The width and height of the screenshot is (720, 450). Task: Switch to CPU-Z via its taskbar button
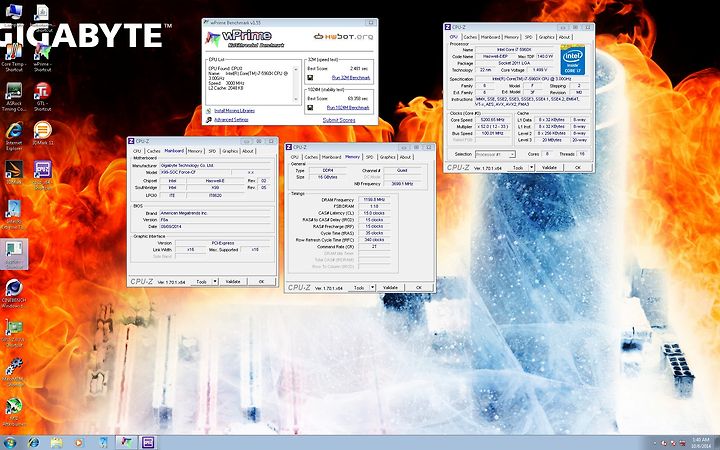click(x=148, y=443)
